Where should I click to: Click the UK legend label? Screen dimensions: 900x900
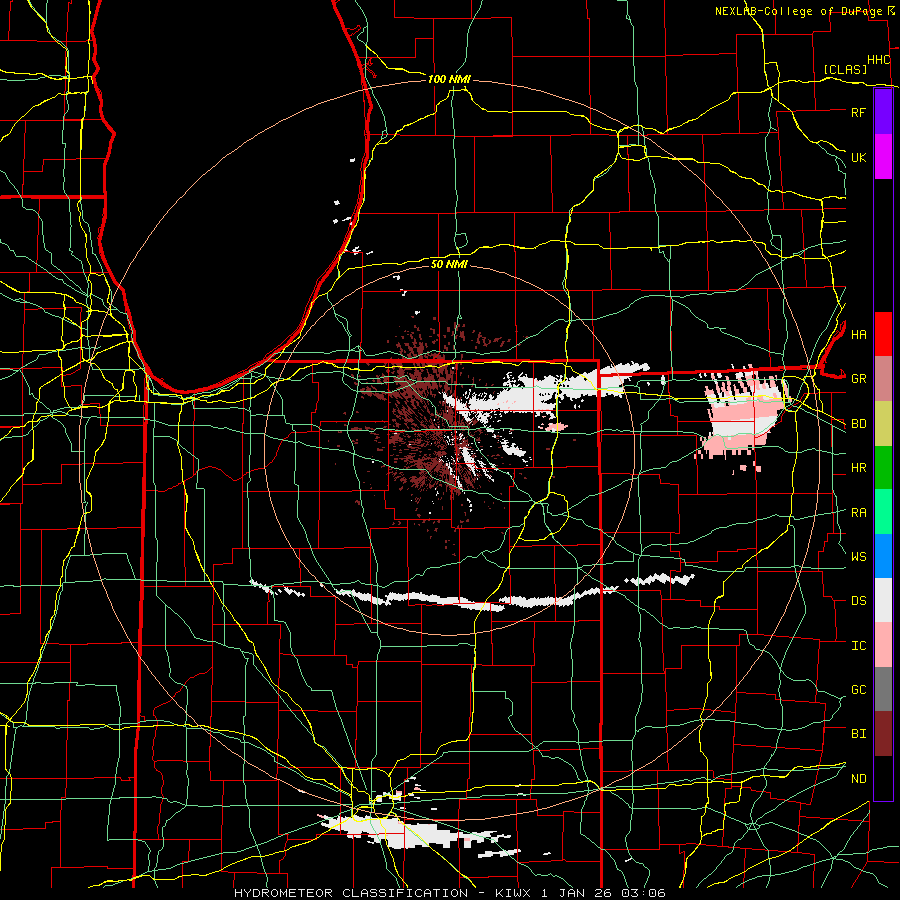click(x=858, y=157)
